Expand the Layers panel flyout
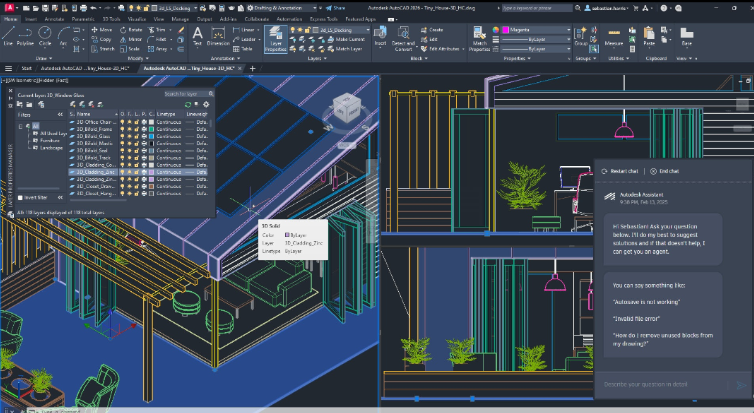Viewport: 754px width, 413px height. pyautogui.click(x=317, y=58)
